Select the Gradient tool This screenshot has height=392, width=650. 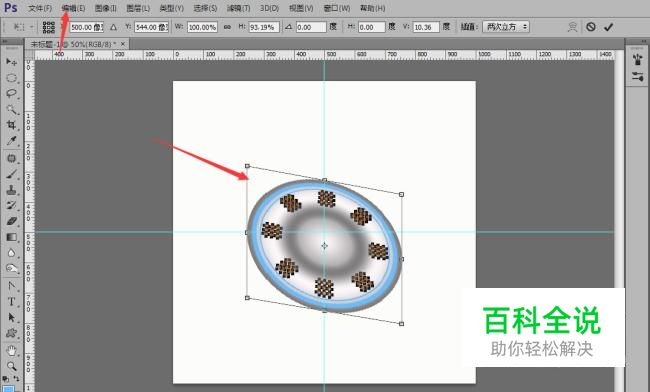11,237
